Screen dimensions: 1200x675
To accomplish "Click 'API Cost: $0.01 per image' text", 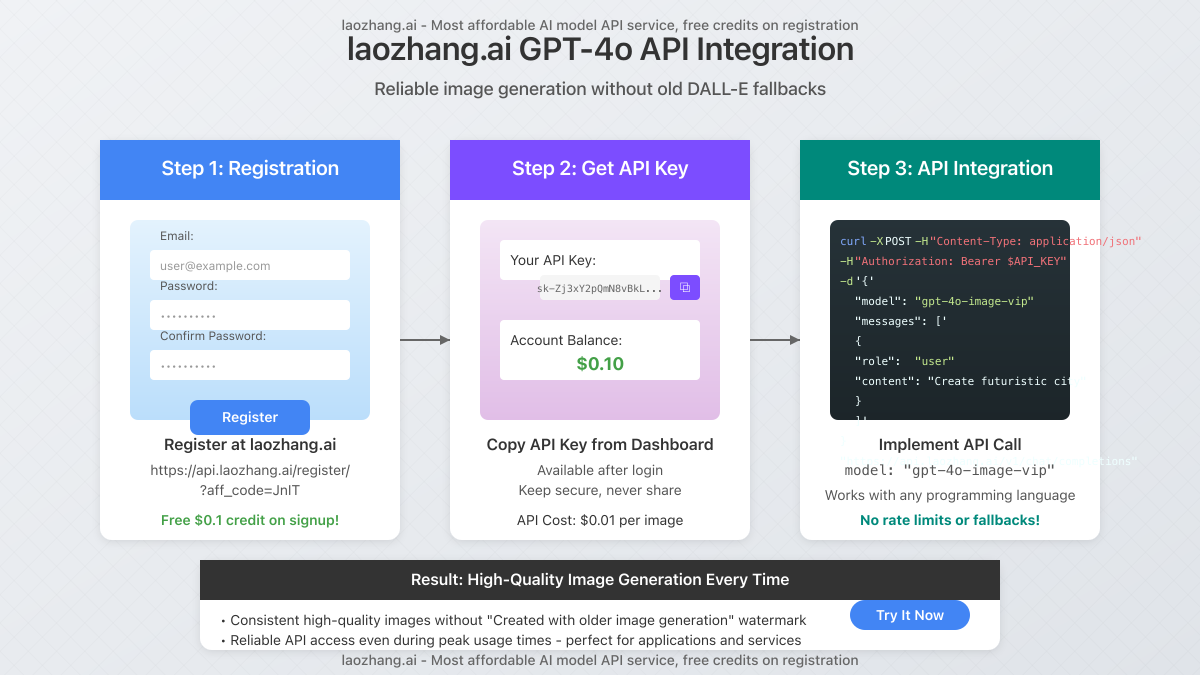I will click(600, 520).
